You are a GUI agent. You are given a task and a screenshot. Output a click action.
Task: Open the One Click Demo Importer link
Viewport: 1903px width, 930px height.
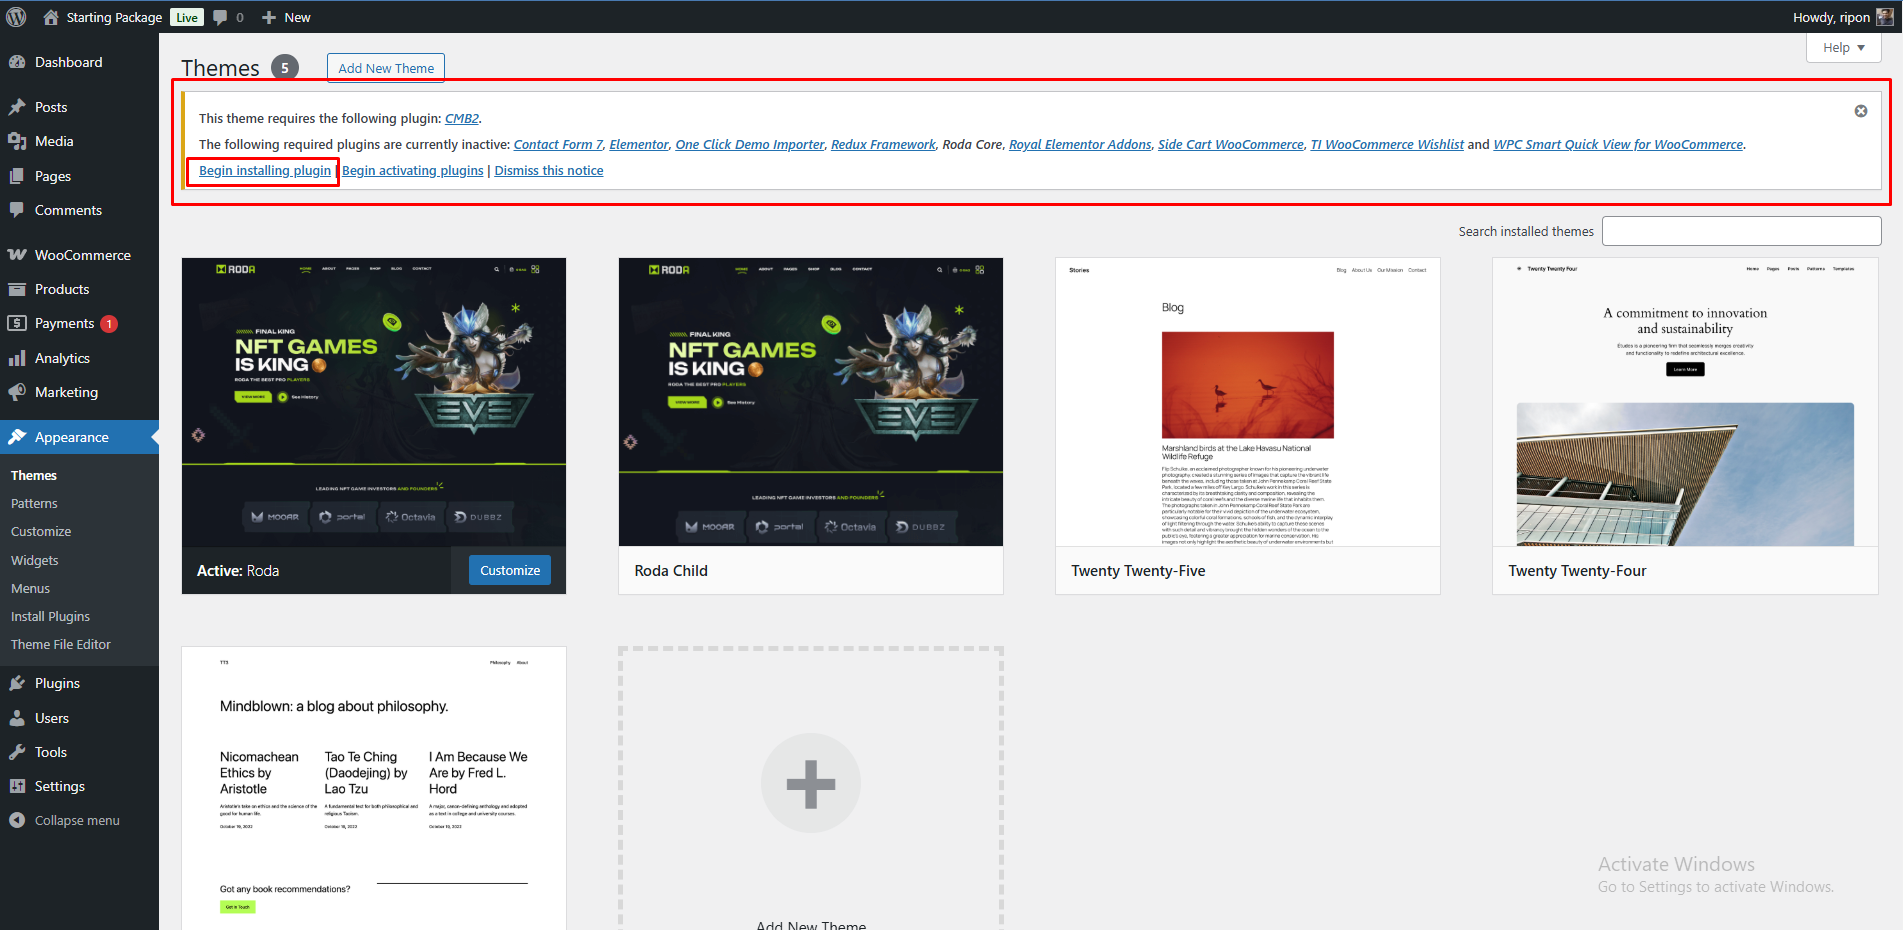click(750, 144)
